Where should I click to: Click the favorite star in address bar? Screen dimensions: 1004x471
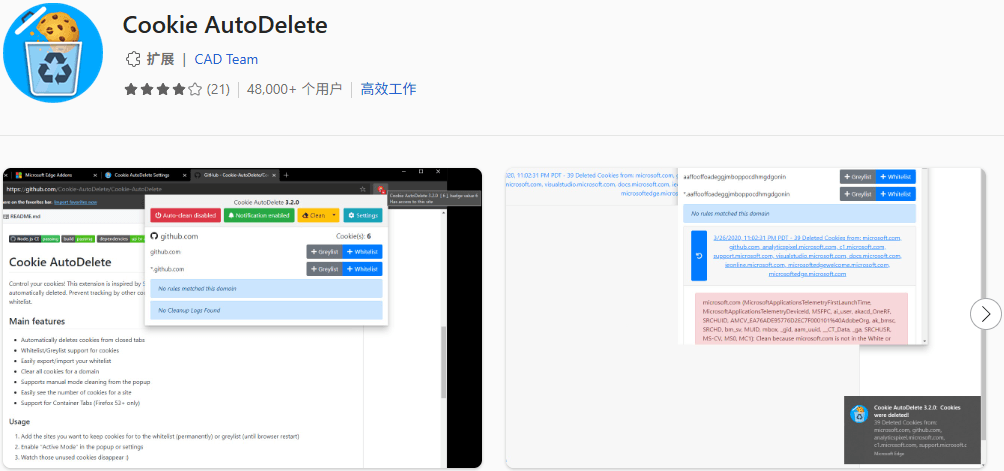[362, 188]
